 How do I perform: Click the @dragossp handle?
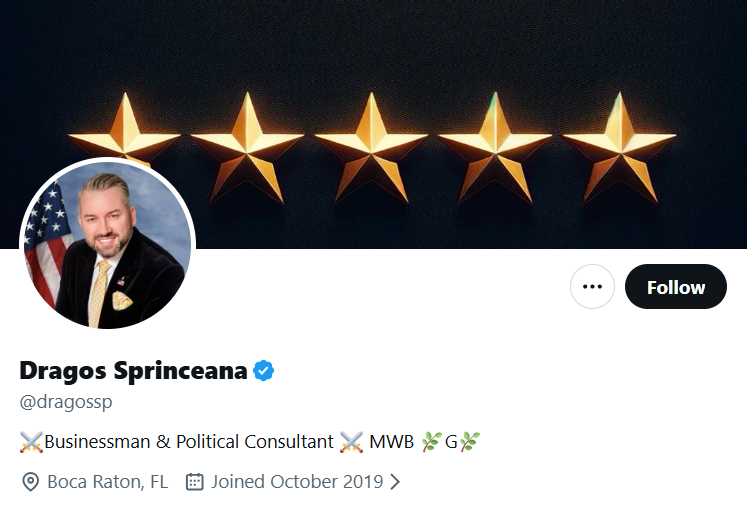point(66,402)
